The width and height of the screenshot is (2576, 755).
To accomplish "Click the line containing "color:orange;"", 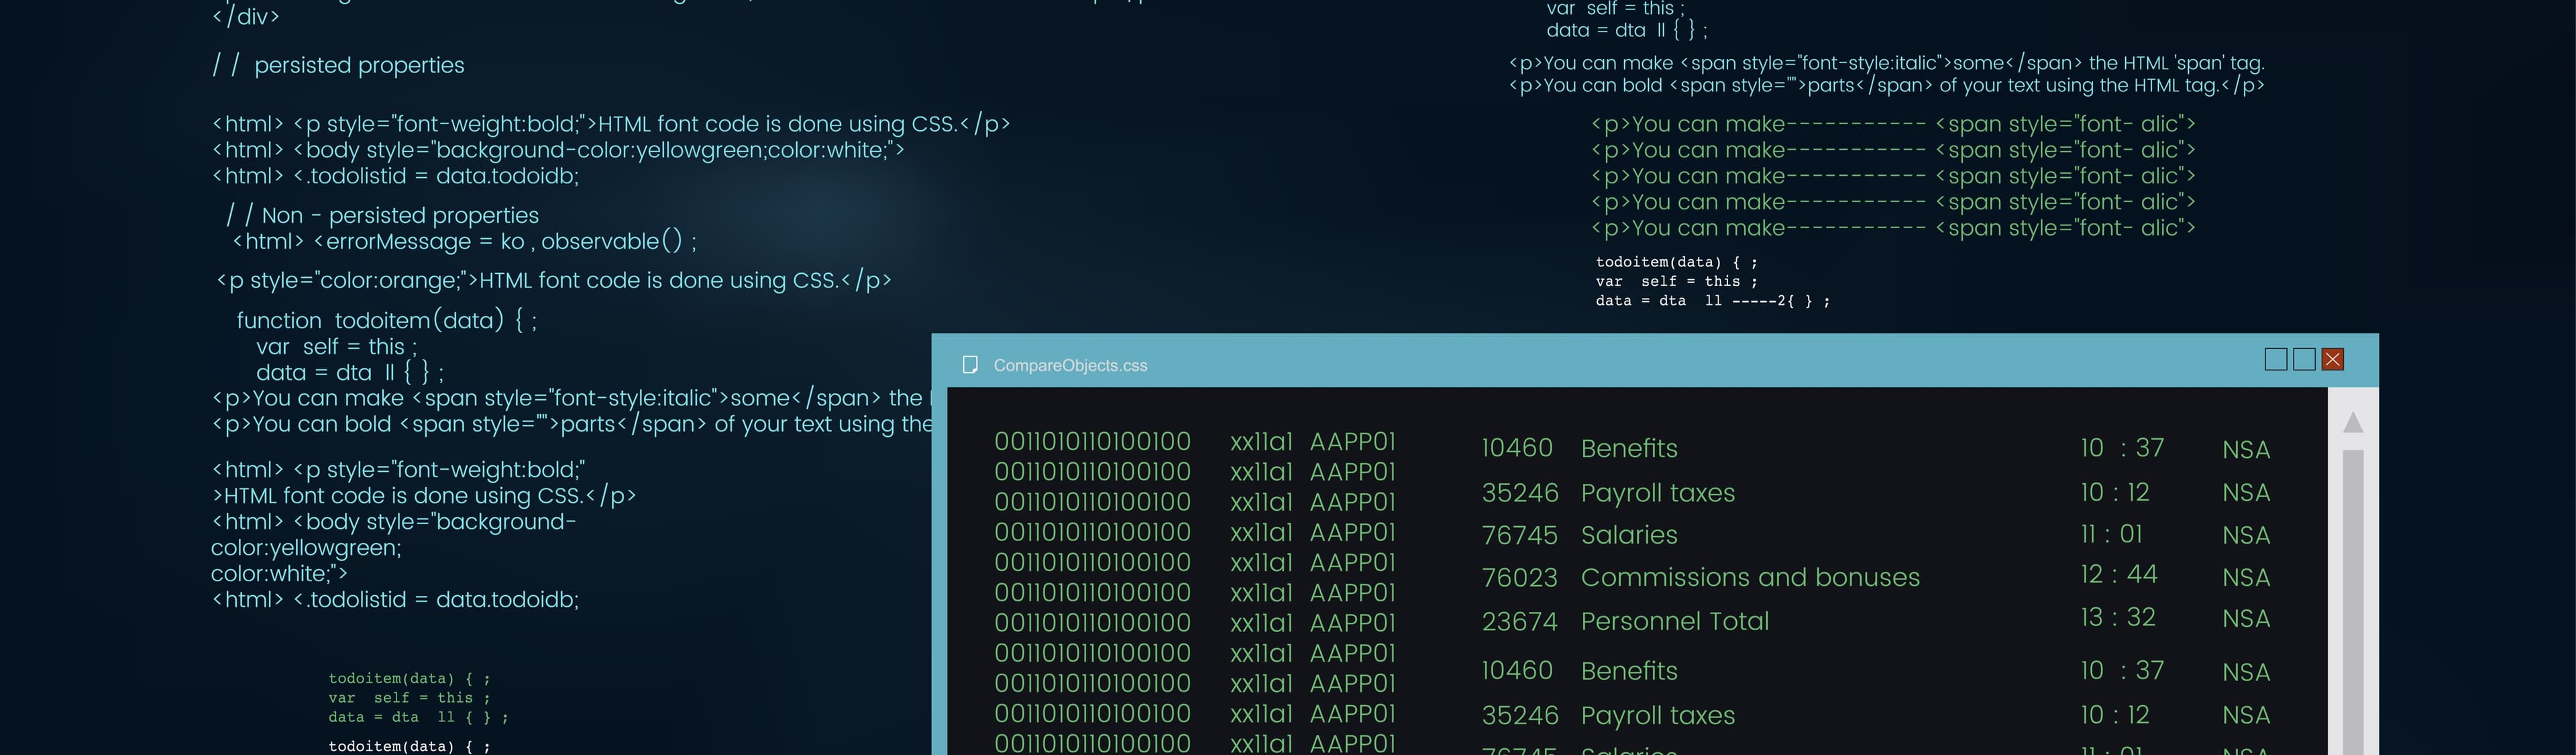I will click(554, 281).
